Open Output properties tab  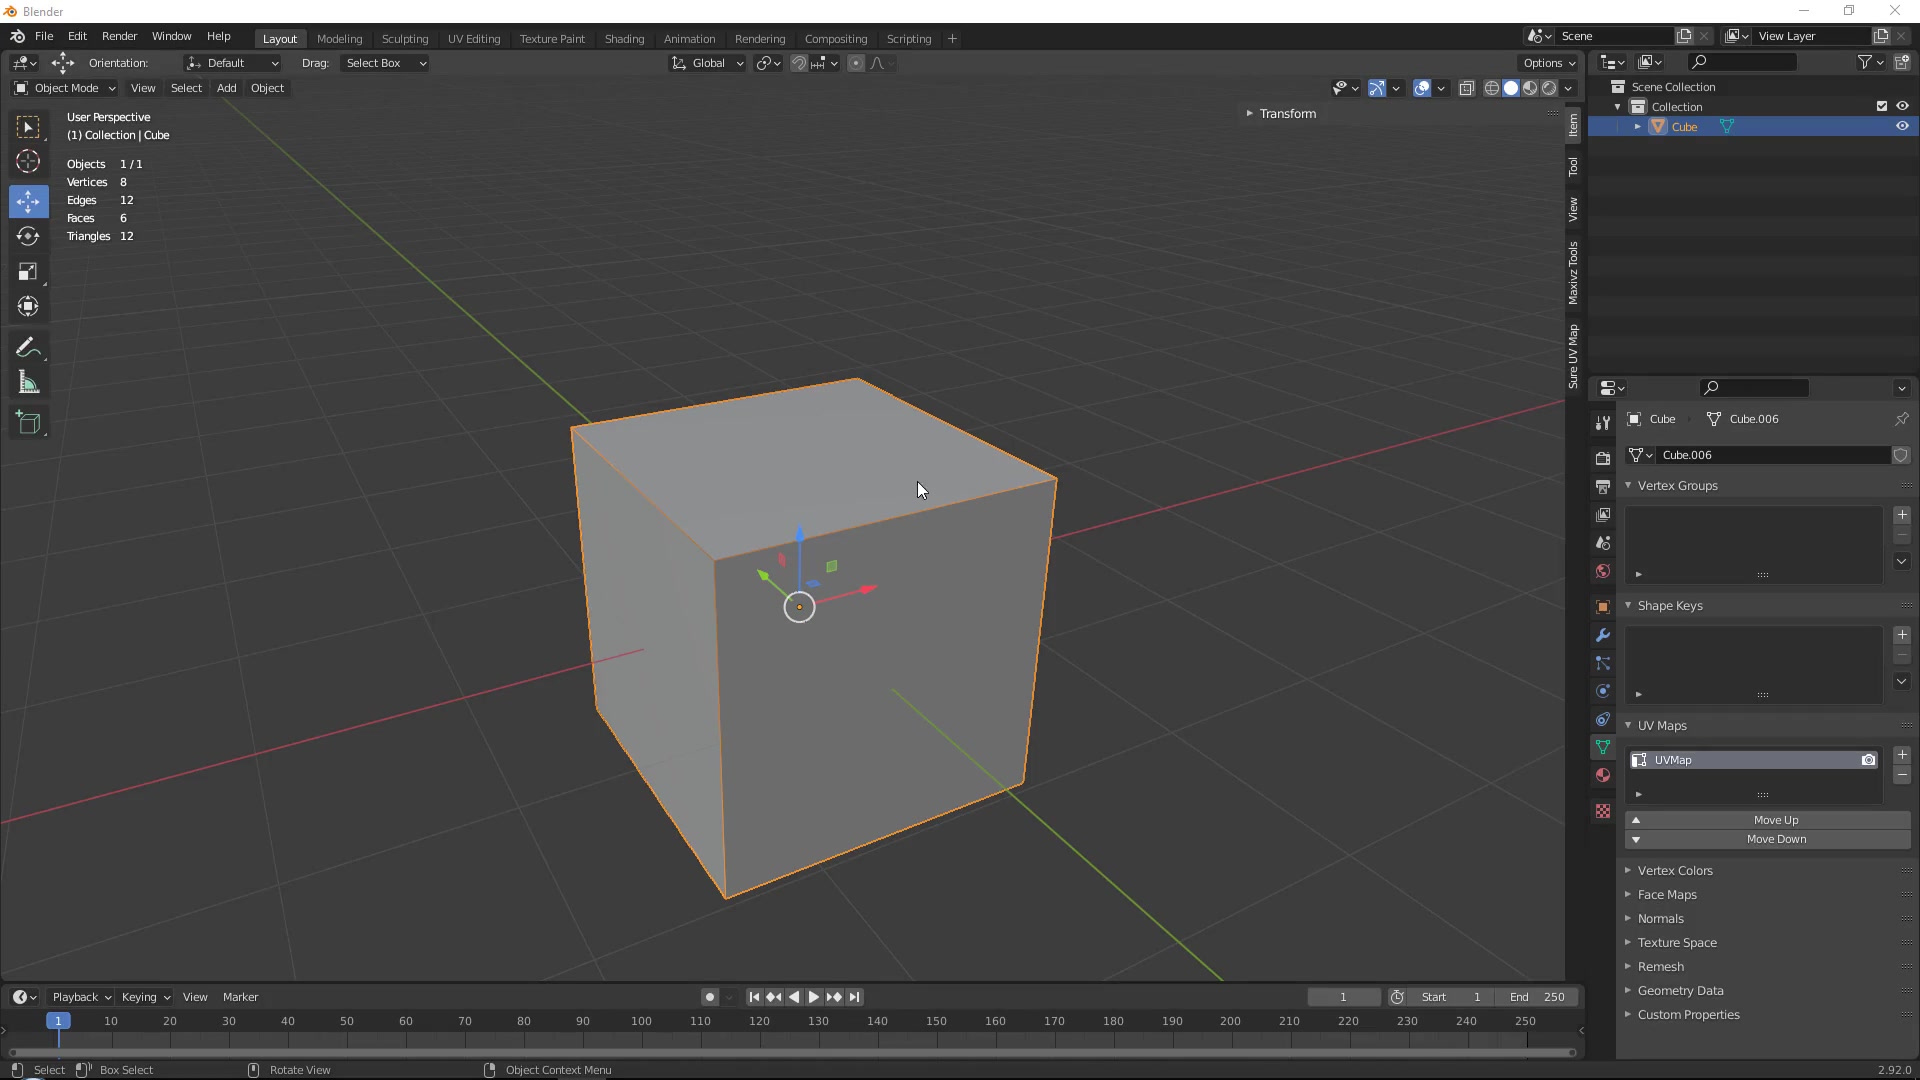click(x=1603, y=486)
